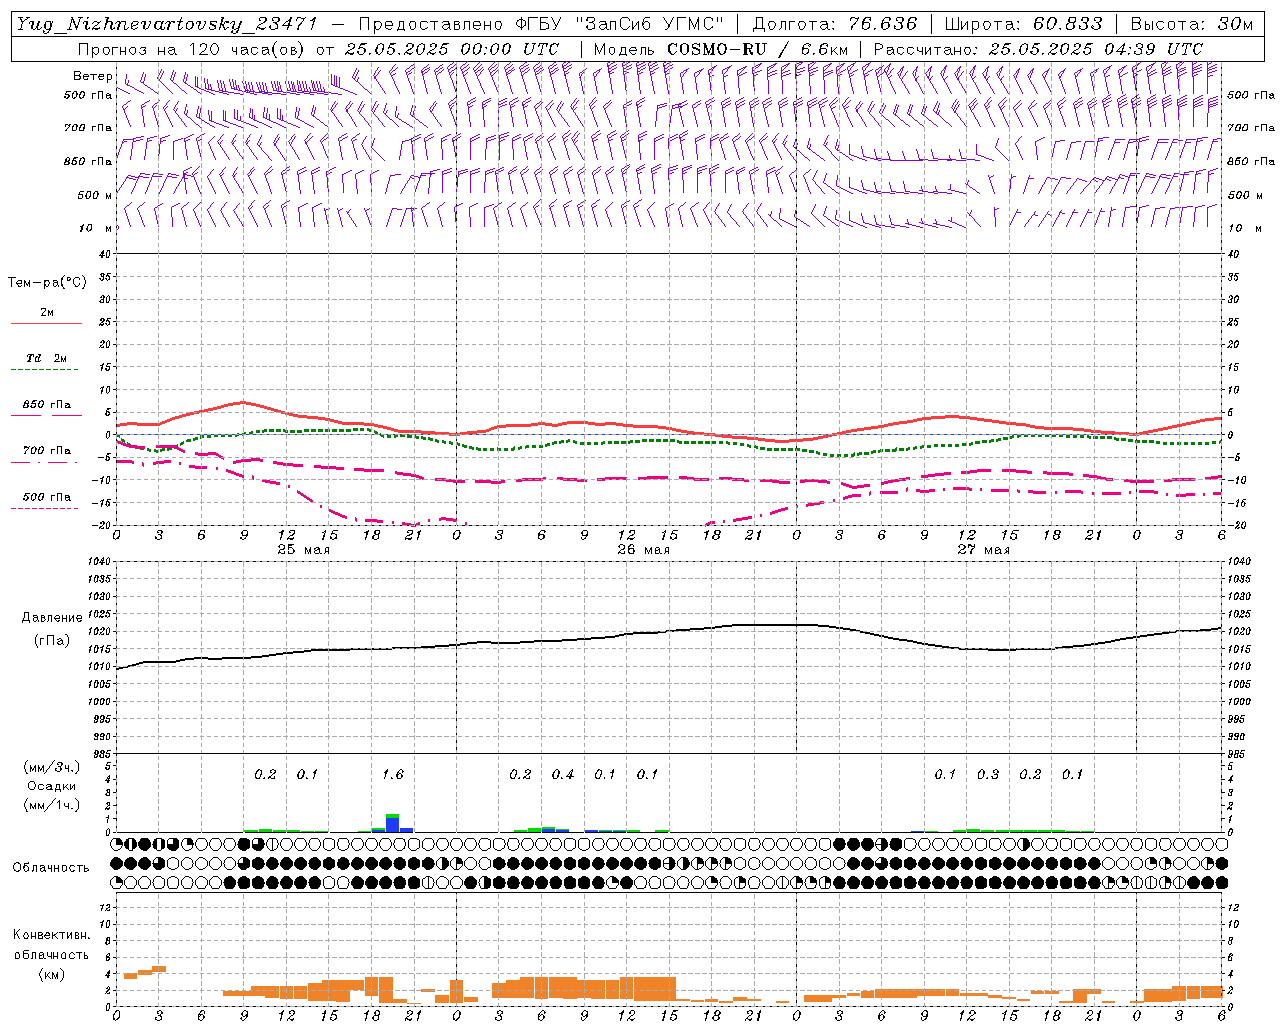Click the 'Ветер' wind panel label
Viewport: 1280px width, 1024px height.
point(93,76)
